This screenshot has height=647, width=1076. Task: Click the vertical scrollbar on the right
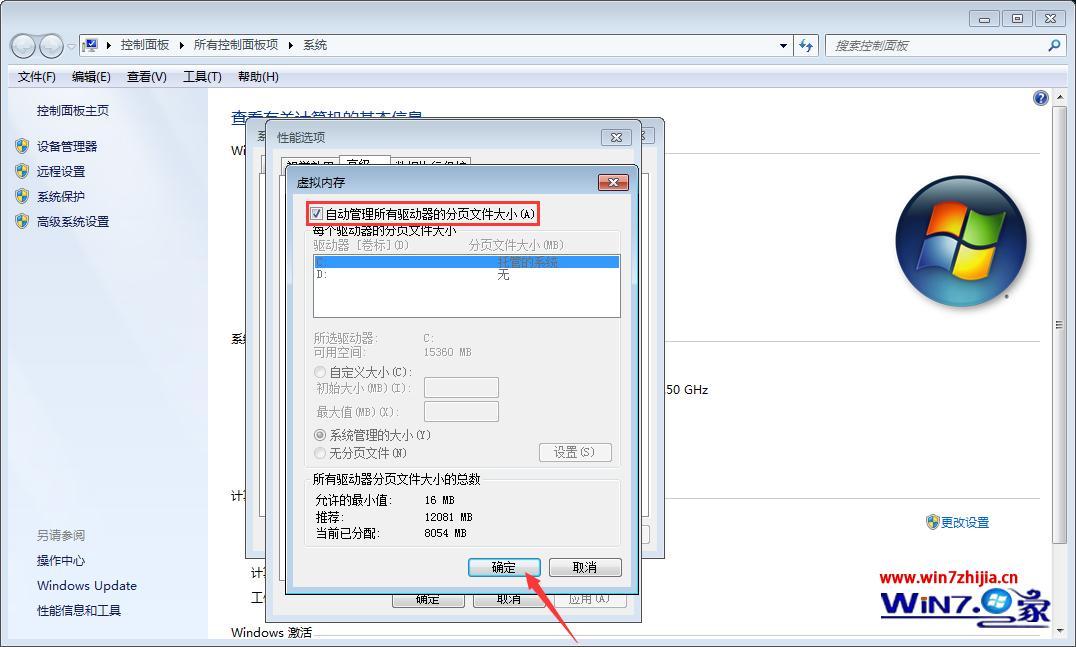click(1059, 325)
